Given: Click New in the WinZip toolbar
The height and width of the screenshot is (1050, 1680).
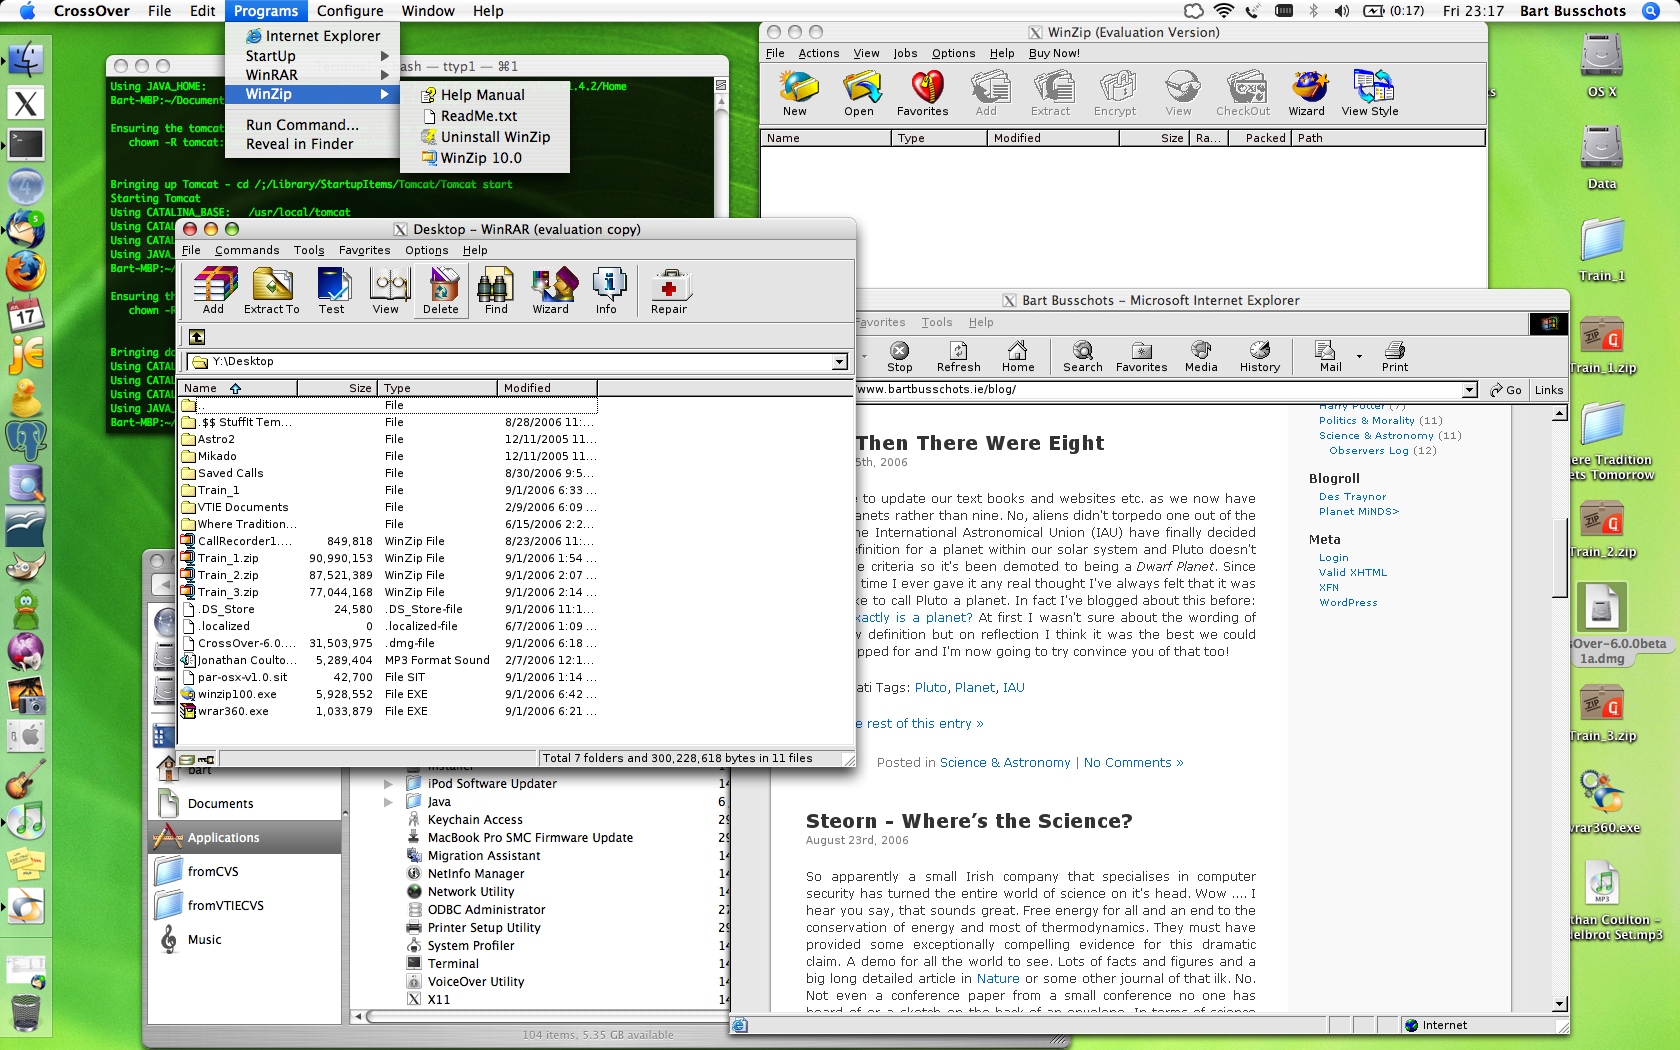Looking at the screenshot, I should 796,94.
